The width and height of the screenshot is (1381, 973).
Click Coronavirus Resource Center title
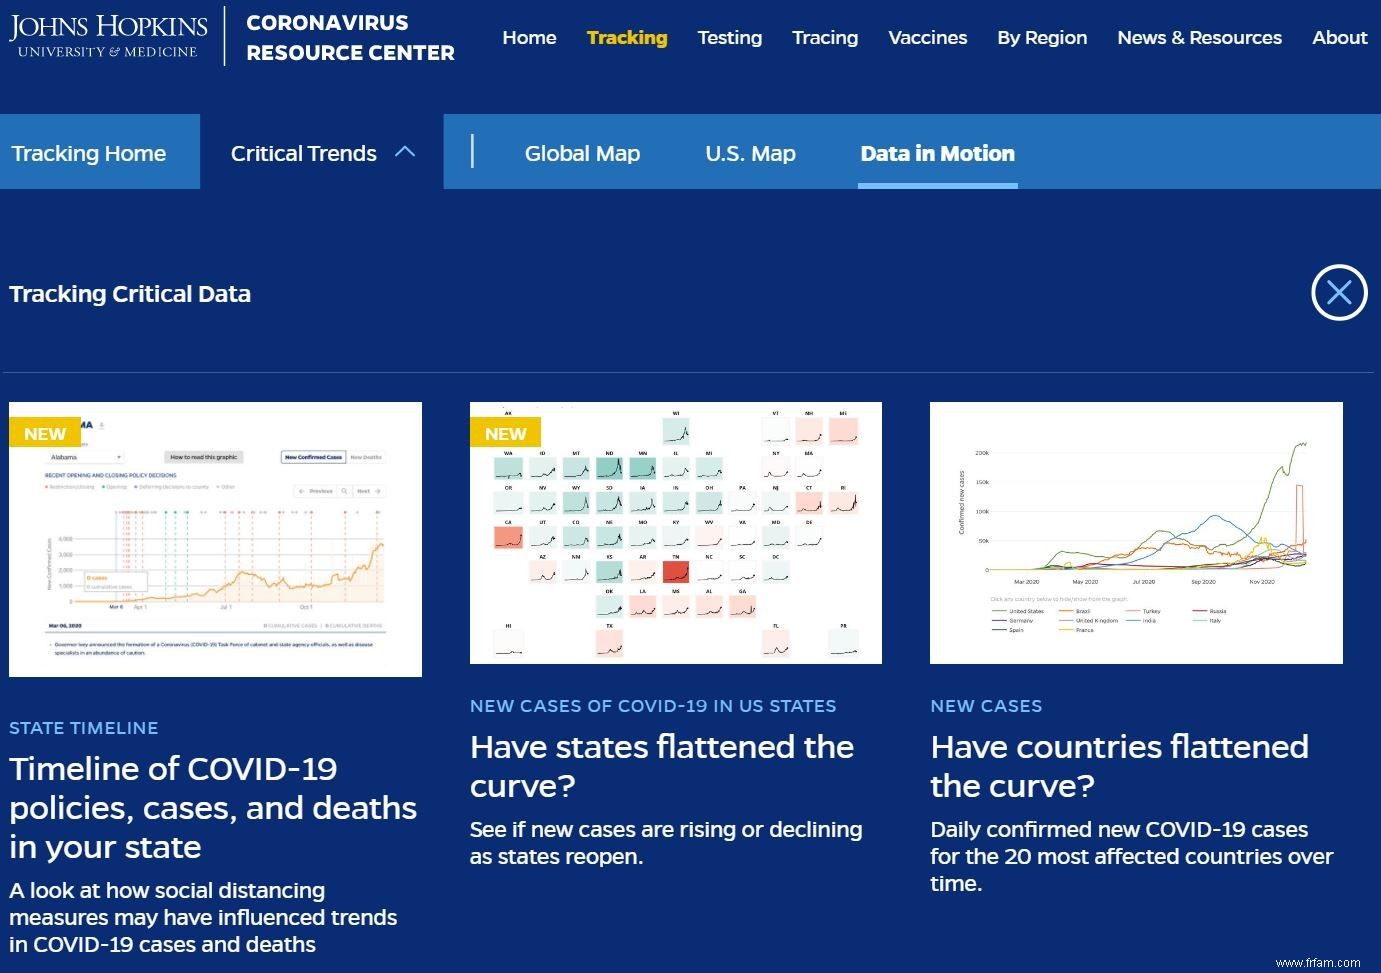[x=350, y=37]
